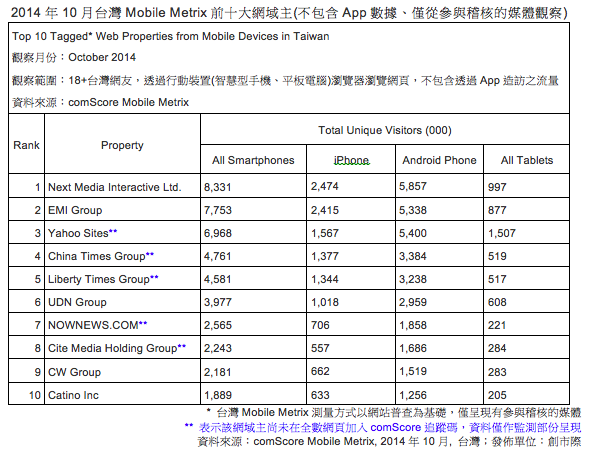590x456 pixels.
Task: Select the iPhone value 2,415
Action: (325, 210)
